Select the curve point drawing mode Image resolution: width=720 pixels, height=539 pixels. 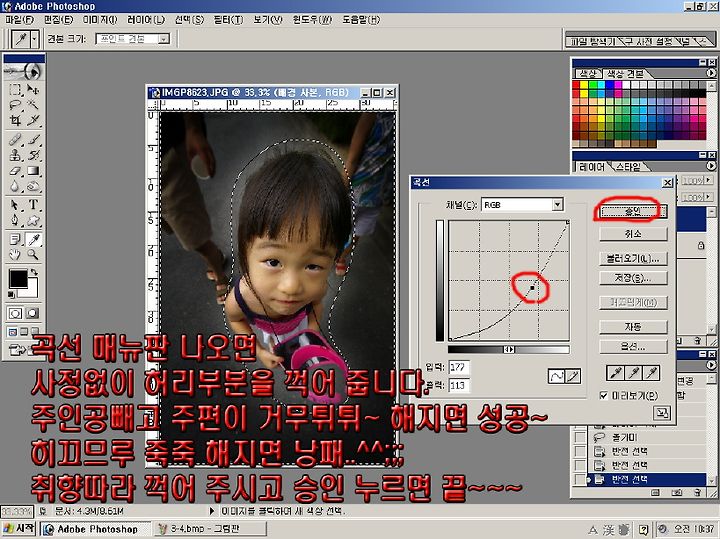click(x=556, y=377)
